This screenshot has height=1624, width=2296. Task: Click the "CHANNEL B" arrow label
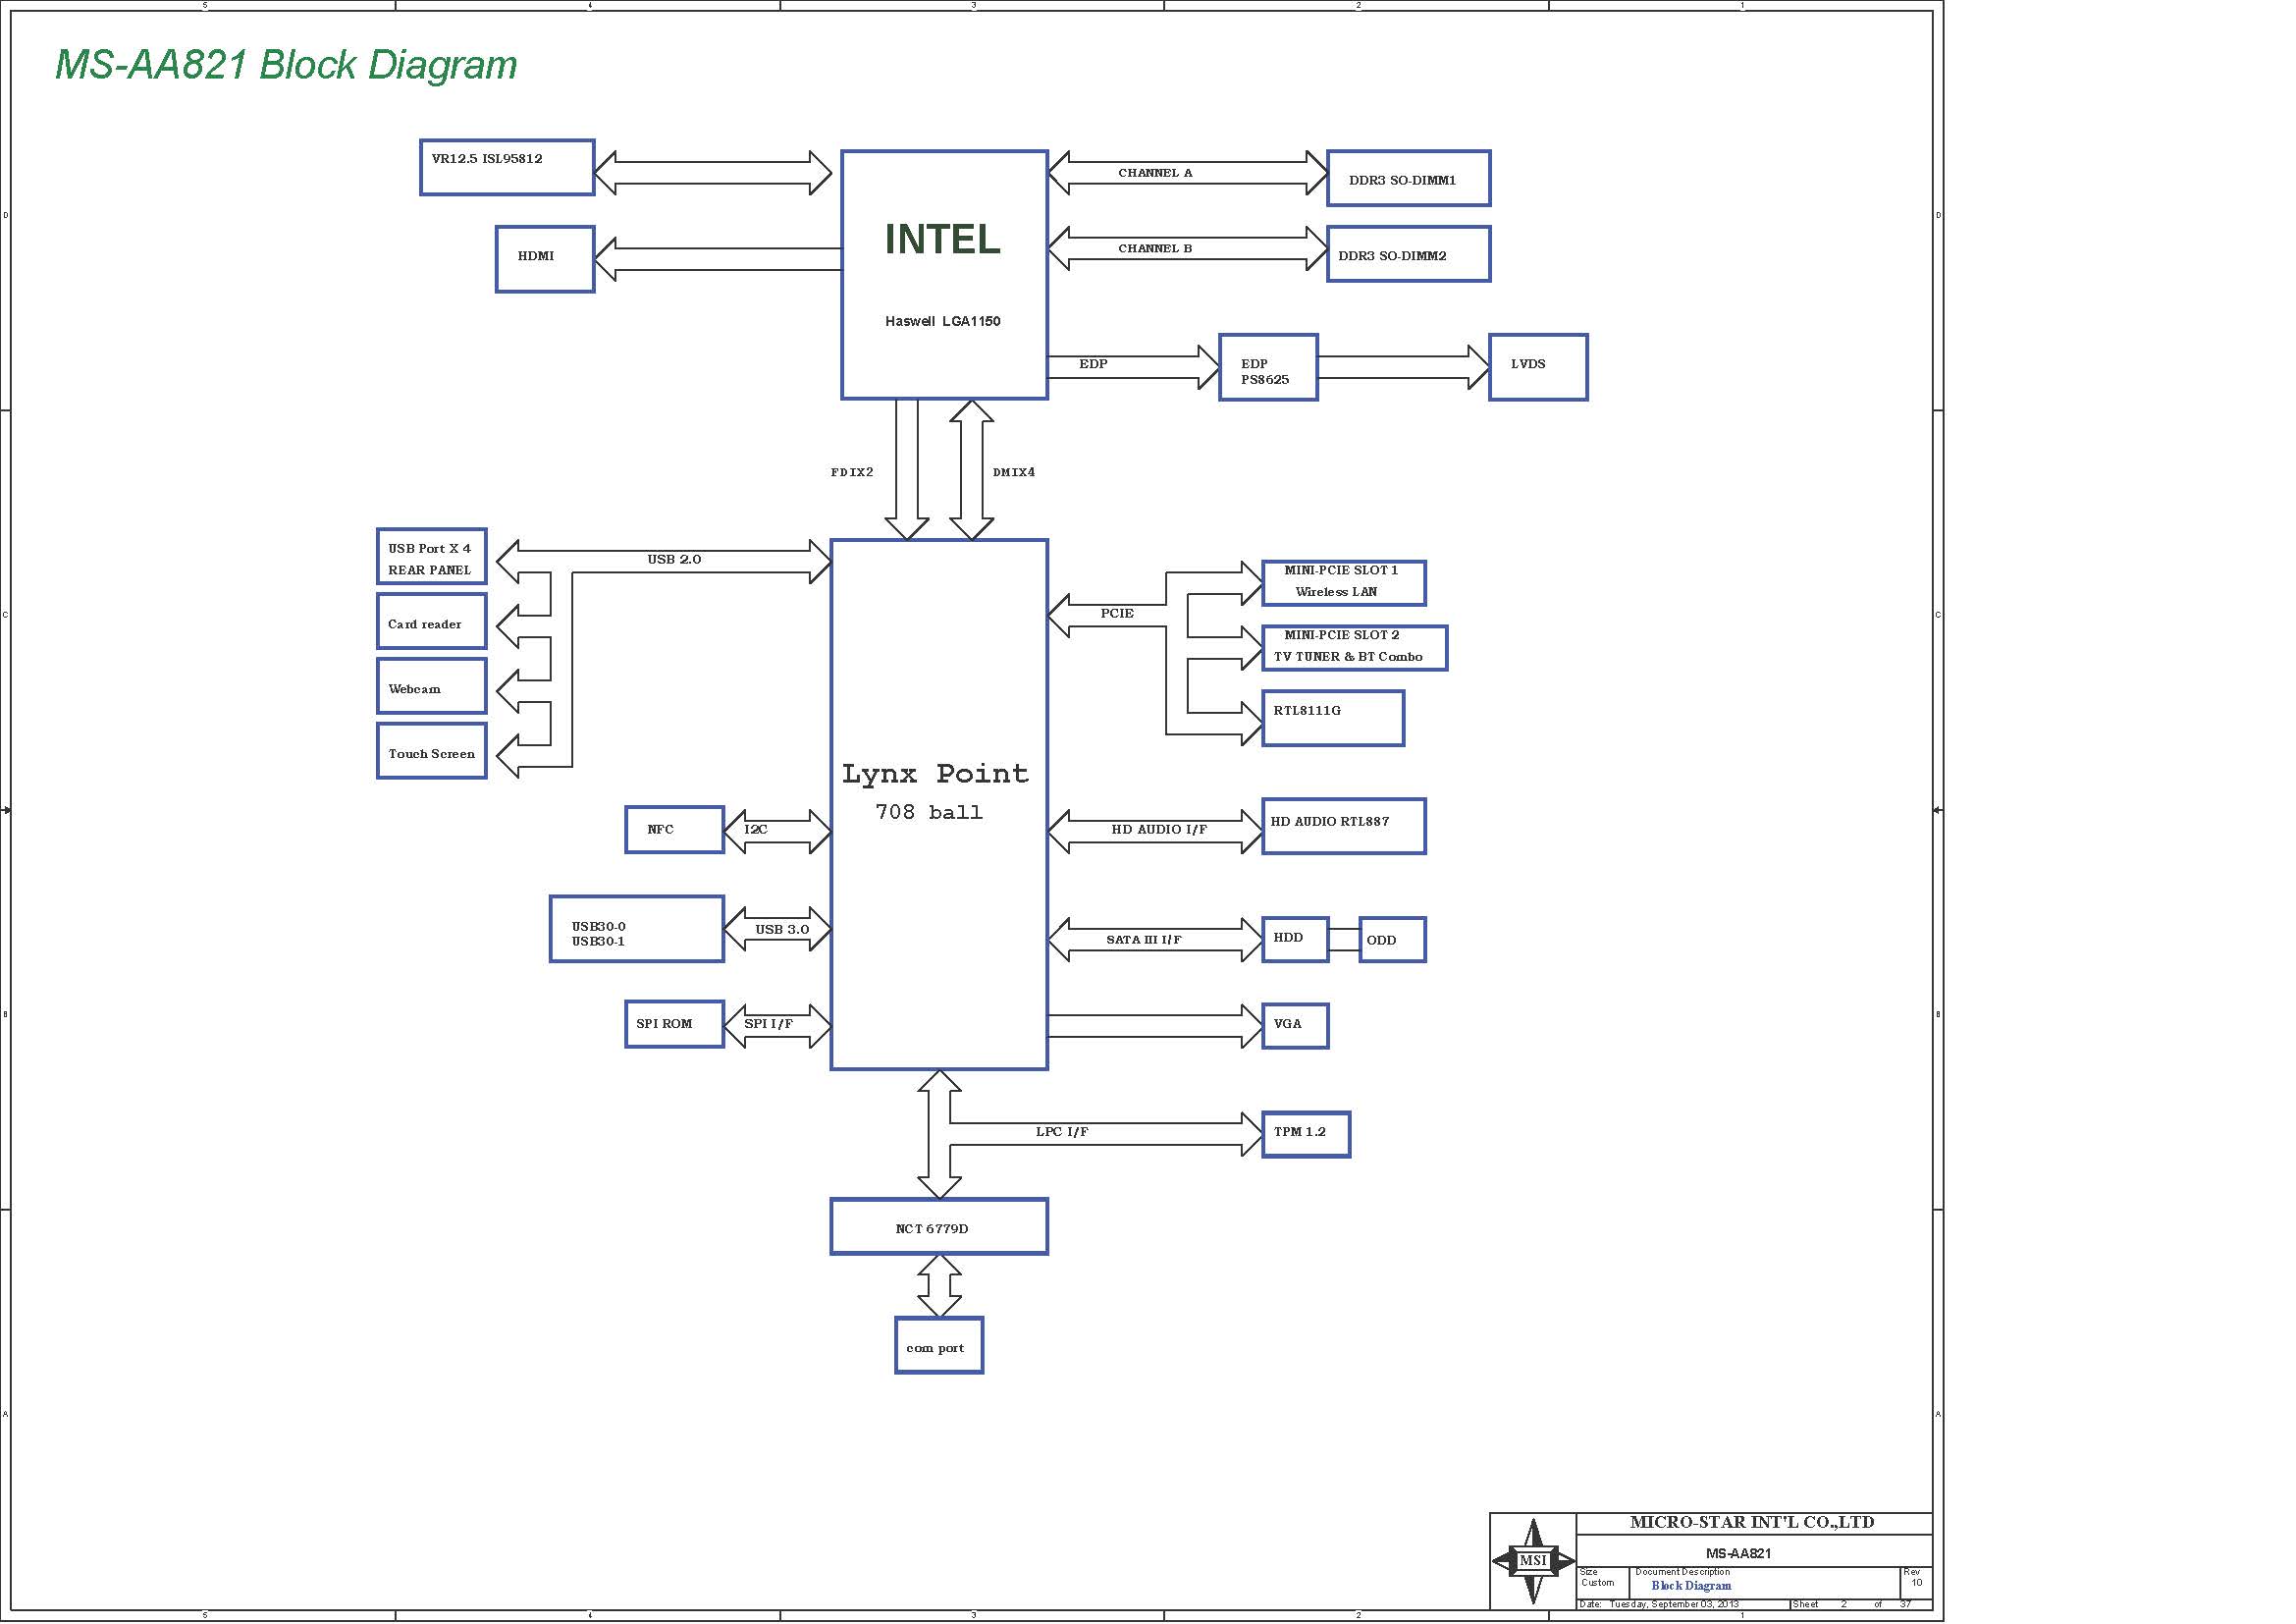coord(1155,249)
